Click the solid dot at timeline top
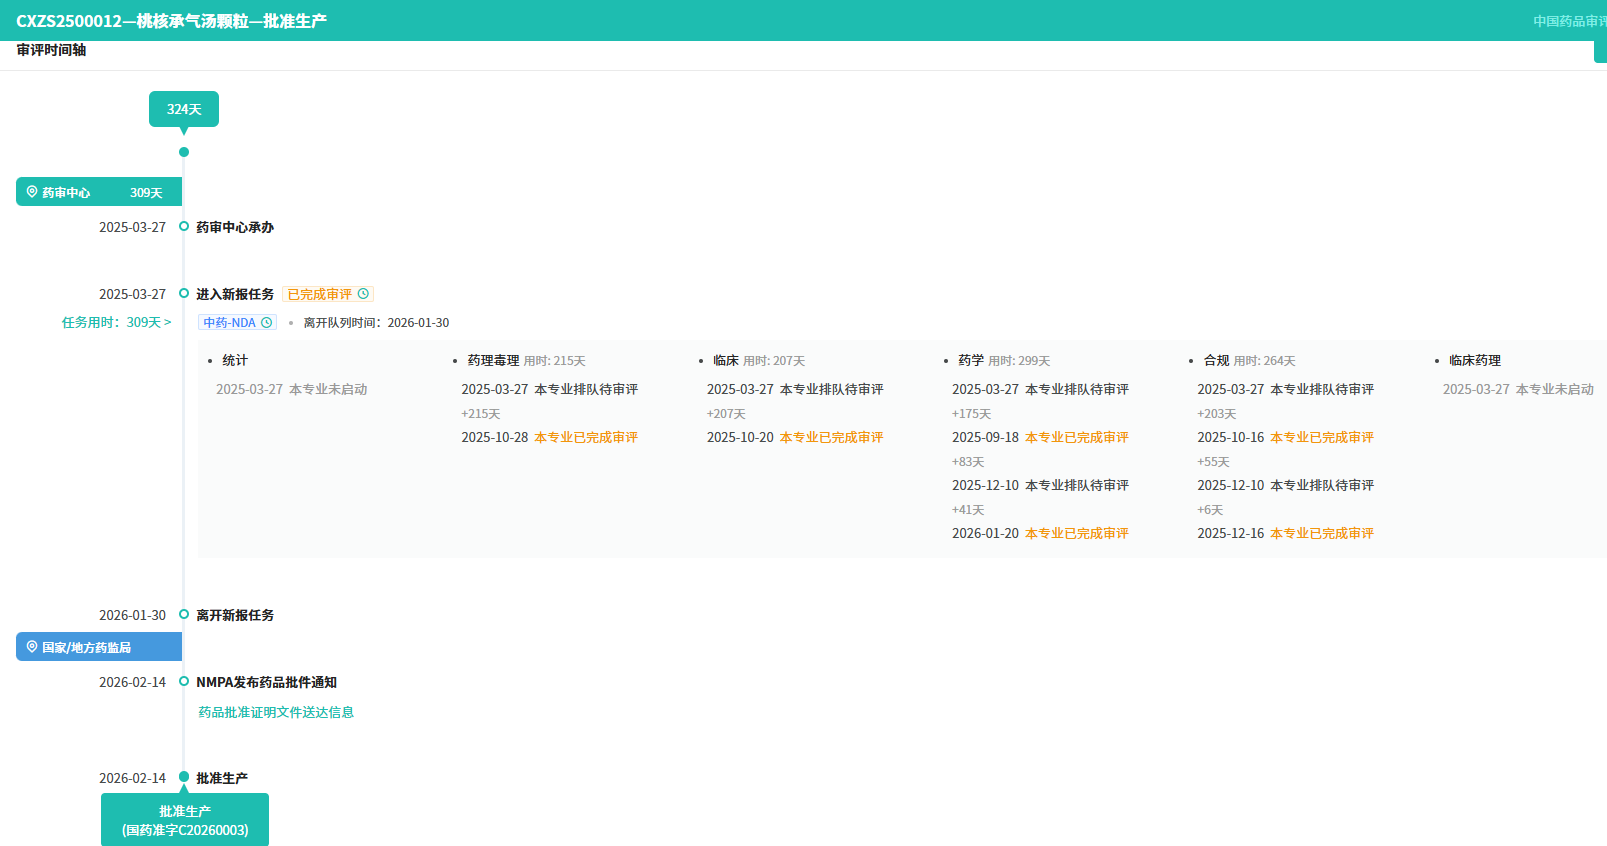Image resolution: width=1607 pixels, height=846 pixels. (184, 152)
